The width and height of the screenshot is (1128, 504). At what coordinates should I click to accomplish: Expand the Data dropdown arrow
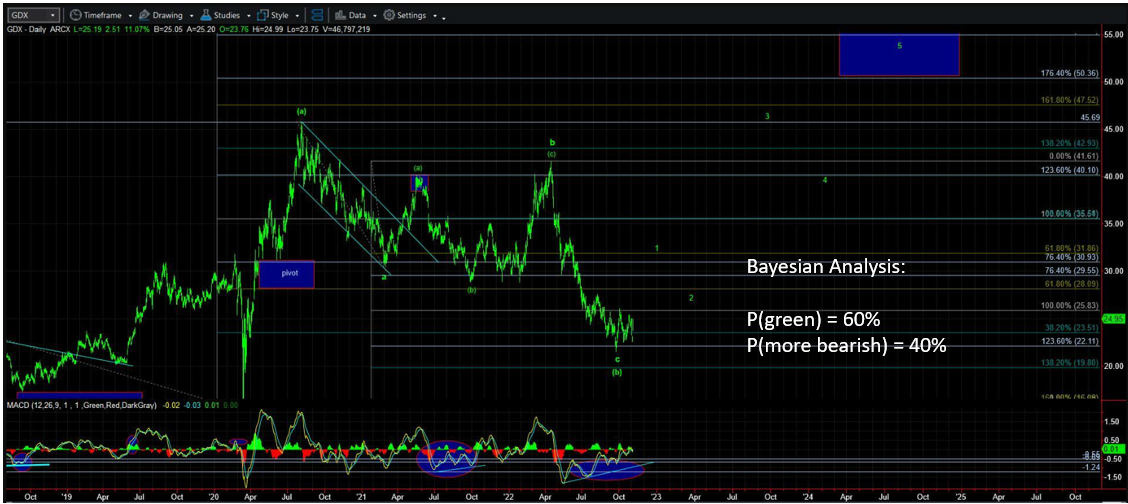[x=373, y=16]
